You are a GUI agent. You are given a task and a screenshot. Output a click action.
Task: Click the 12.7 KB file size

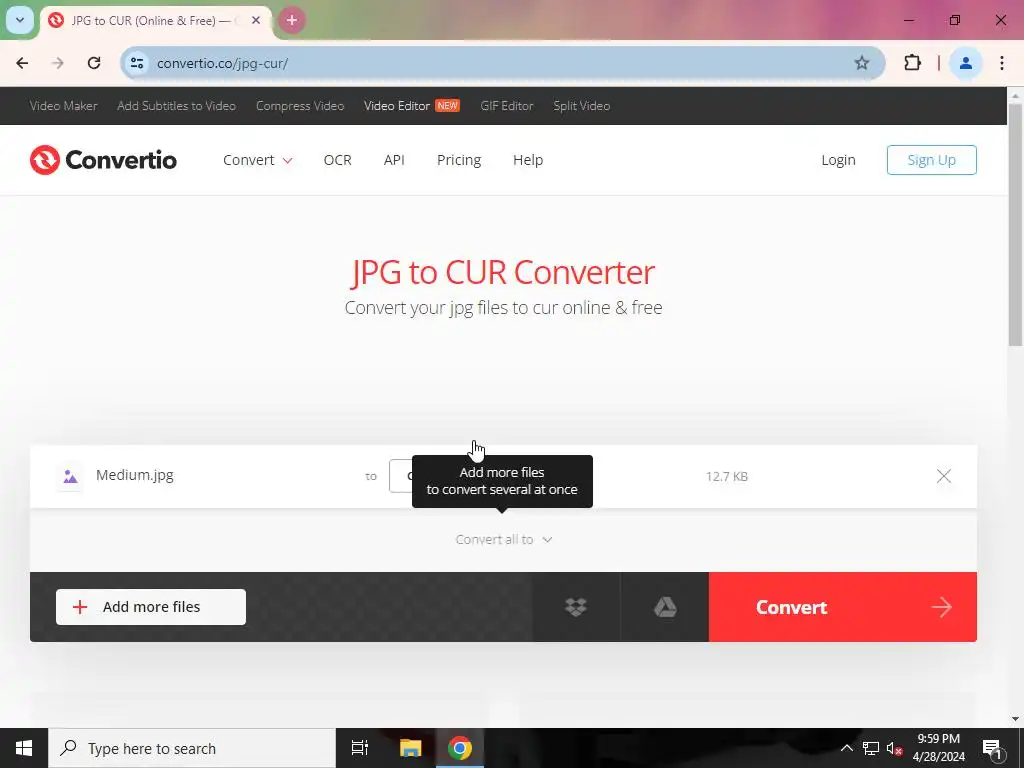(x=727, y=477)
